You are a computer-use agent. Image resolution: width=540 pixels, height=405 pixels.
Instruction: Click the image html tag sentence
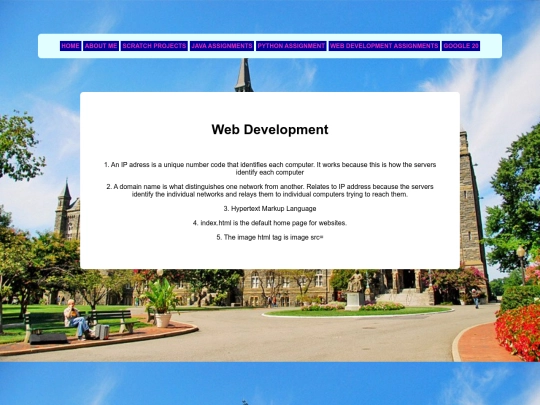pyautogui.click(x=270, y=237)
